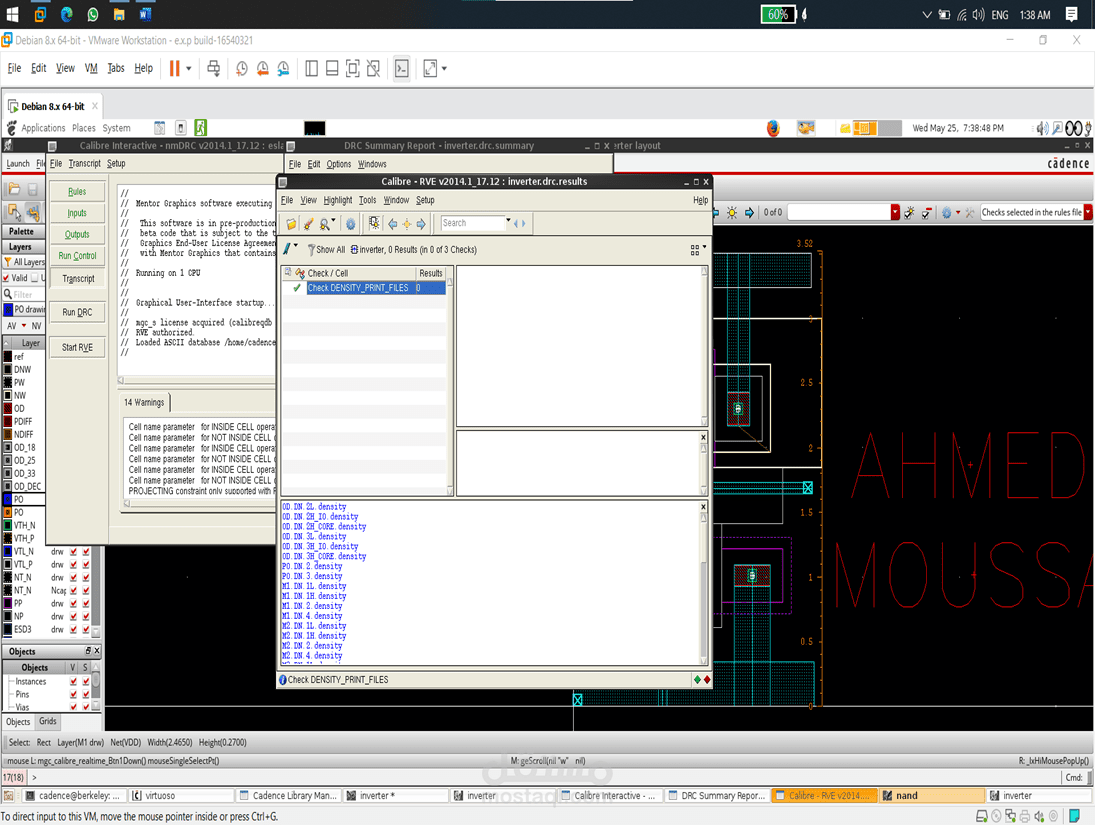
Task: Click Run Control button in Calibre Interactive
Action: (77, 256)
